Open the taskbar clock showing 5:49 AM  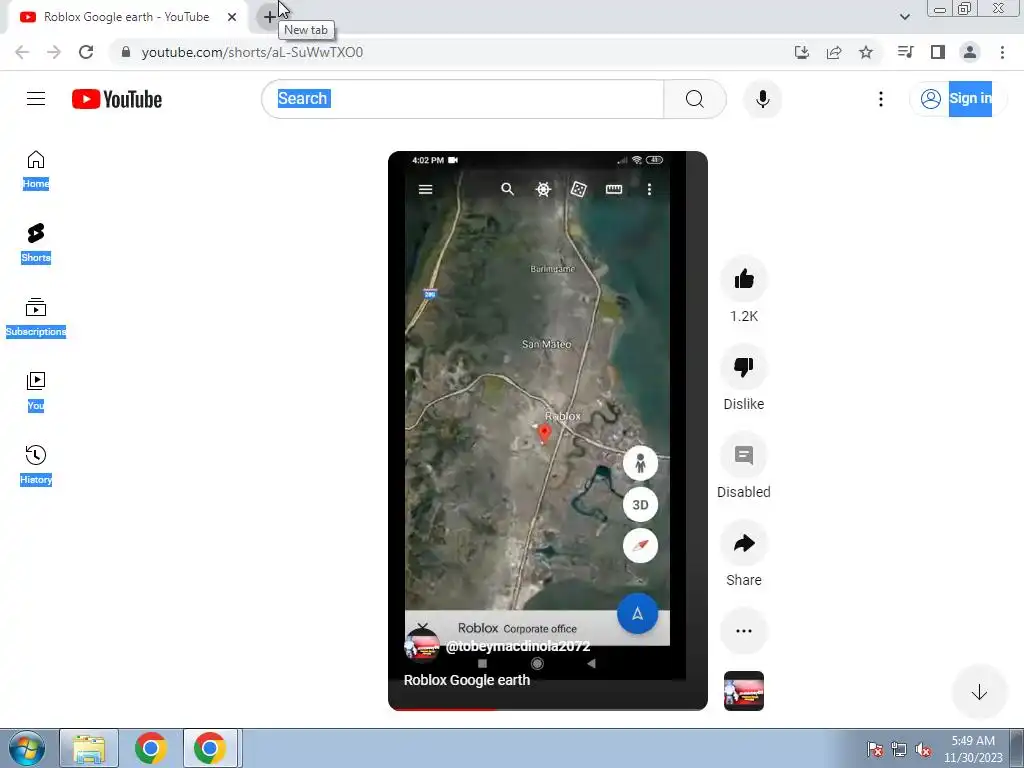coord(973,748)
